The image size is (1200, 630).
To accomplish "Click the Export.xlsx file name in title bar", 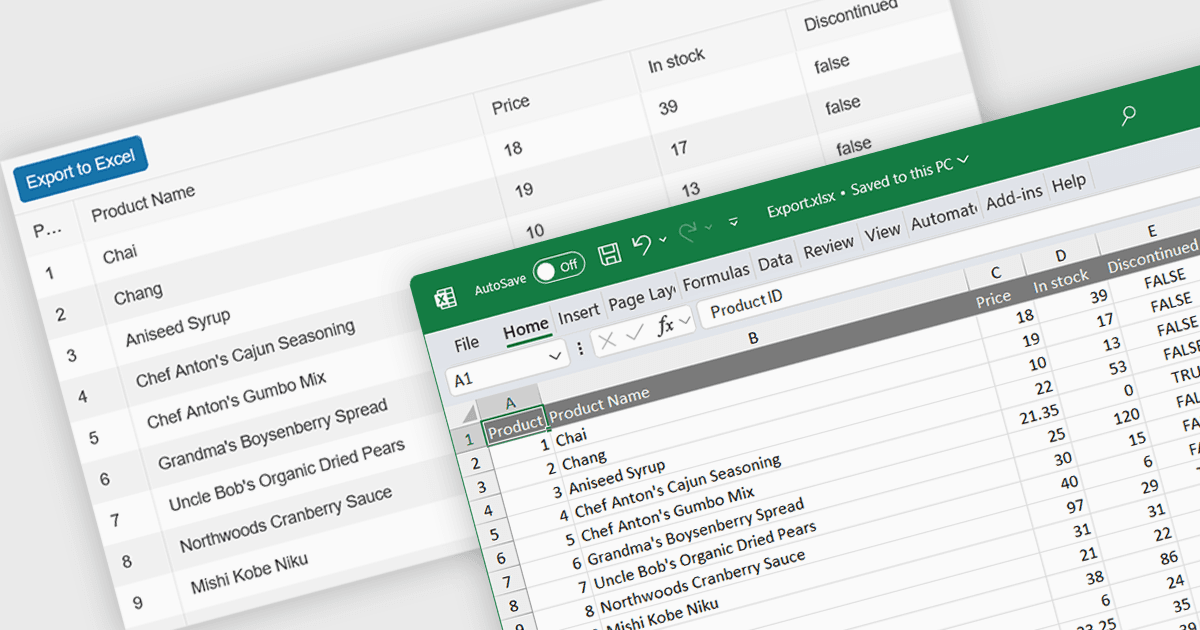I will coord(801,205).
